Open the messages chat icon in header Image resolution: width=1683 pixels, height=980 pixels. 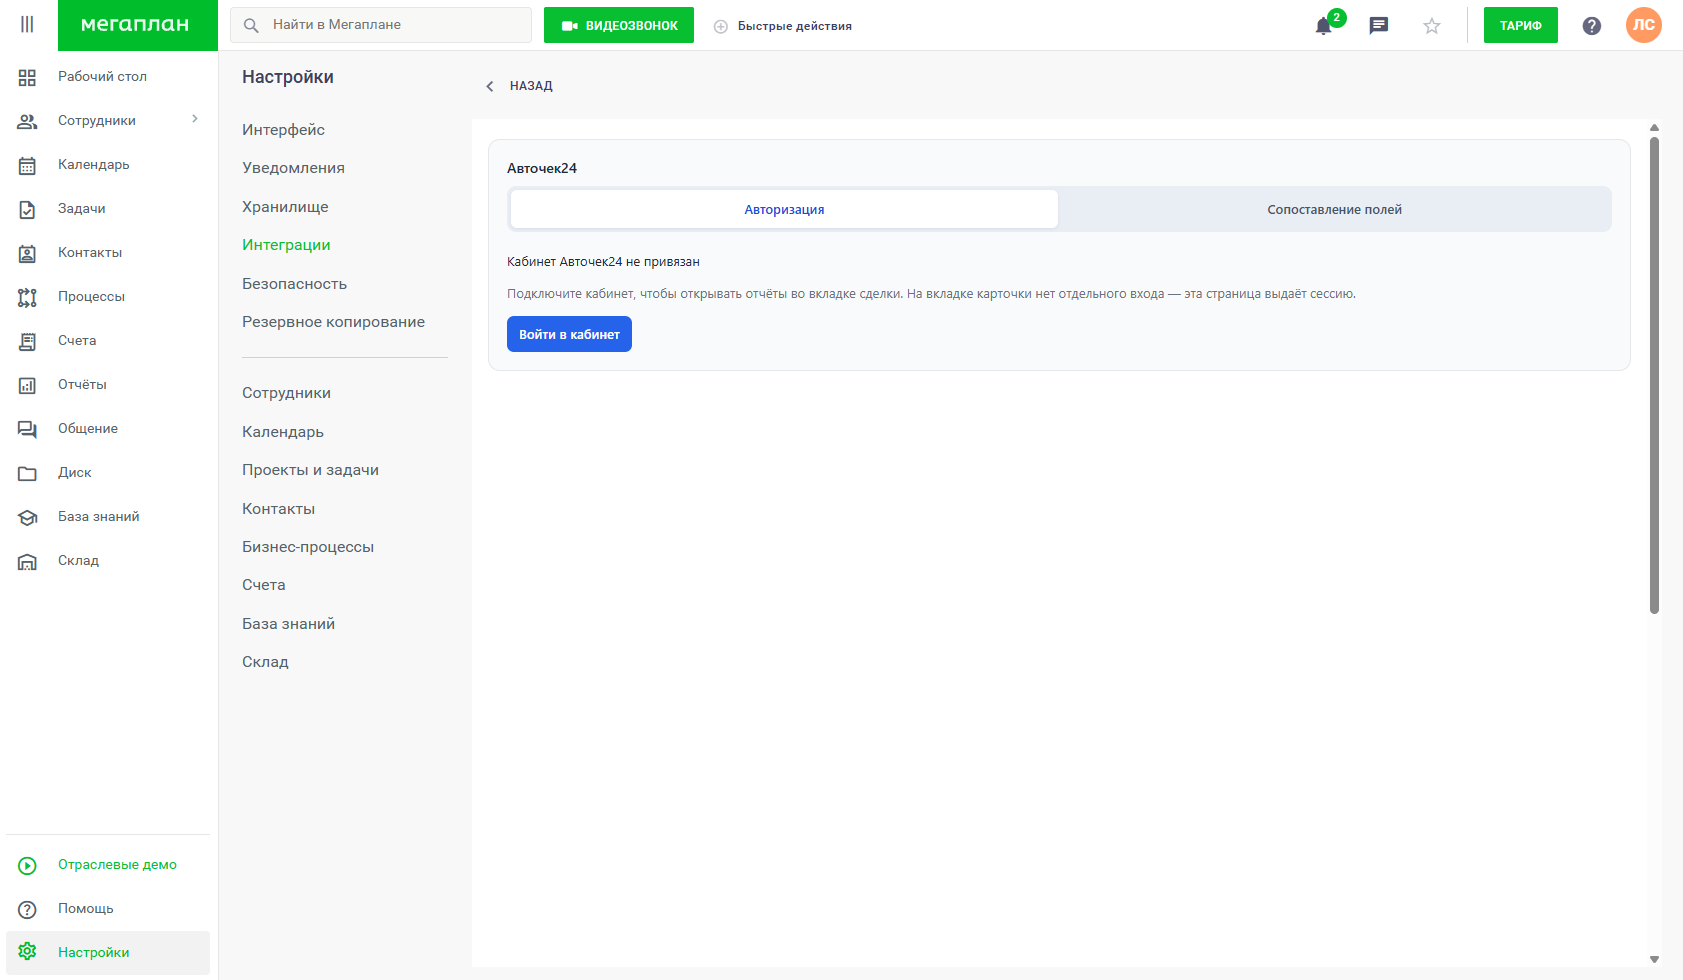1379,25
